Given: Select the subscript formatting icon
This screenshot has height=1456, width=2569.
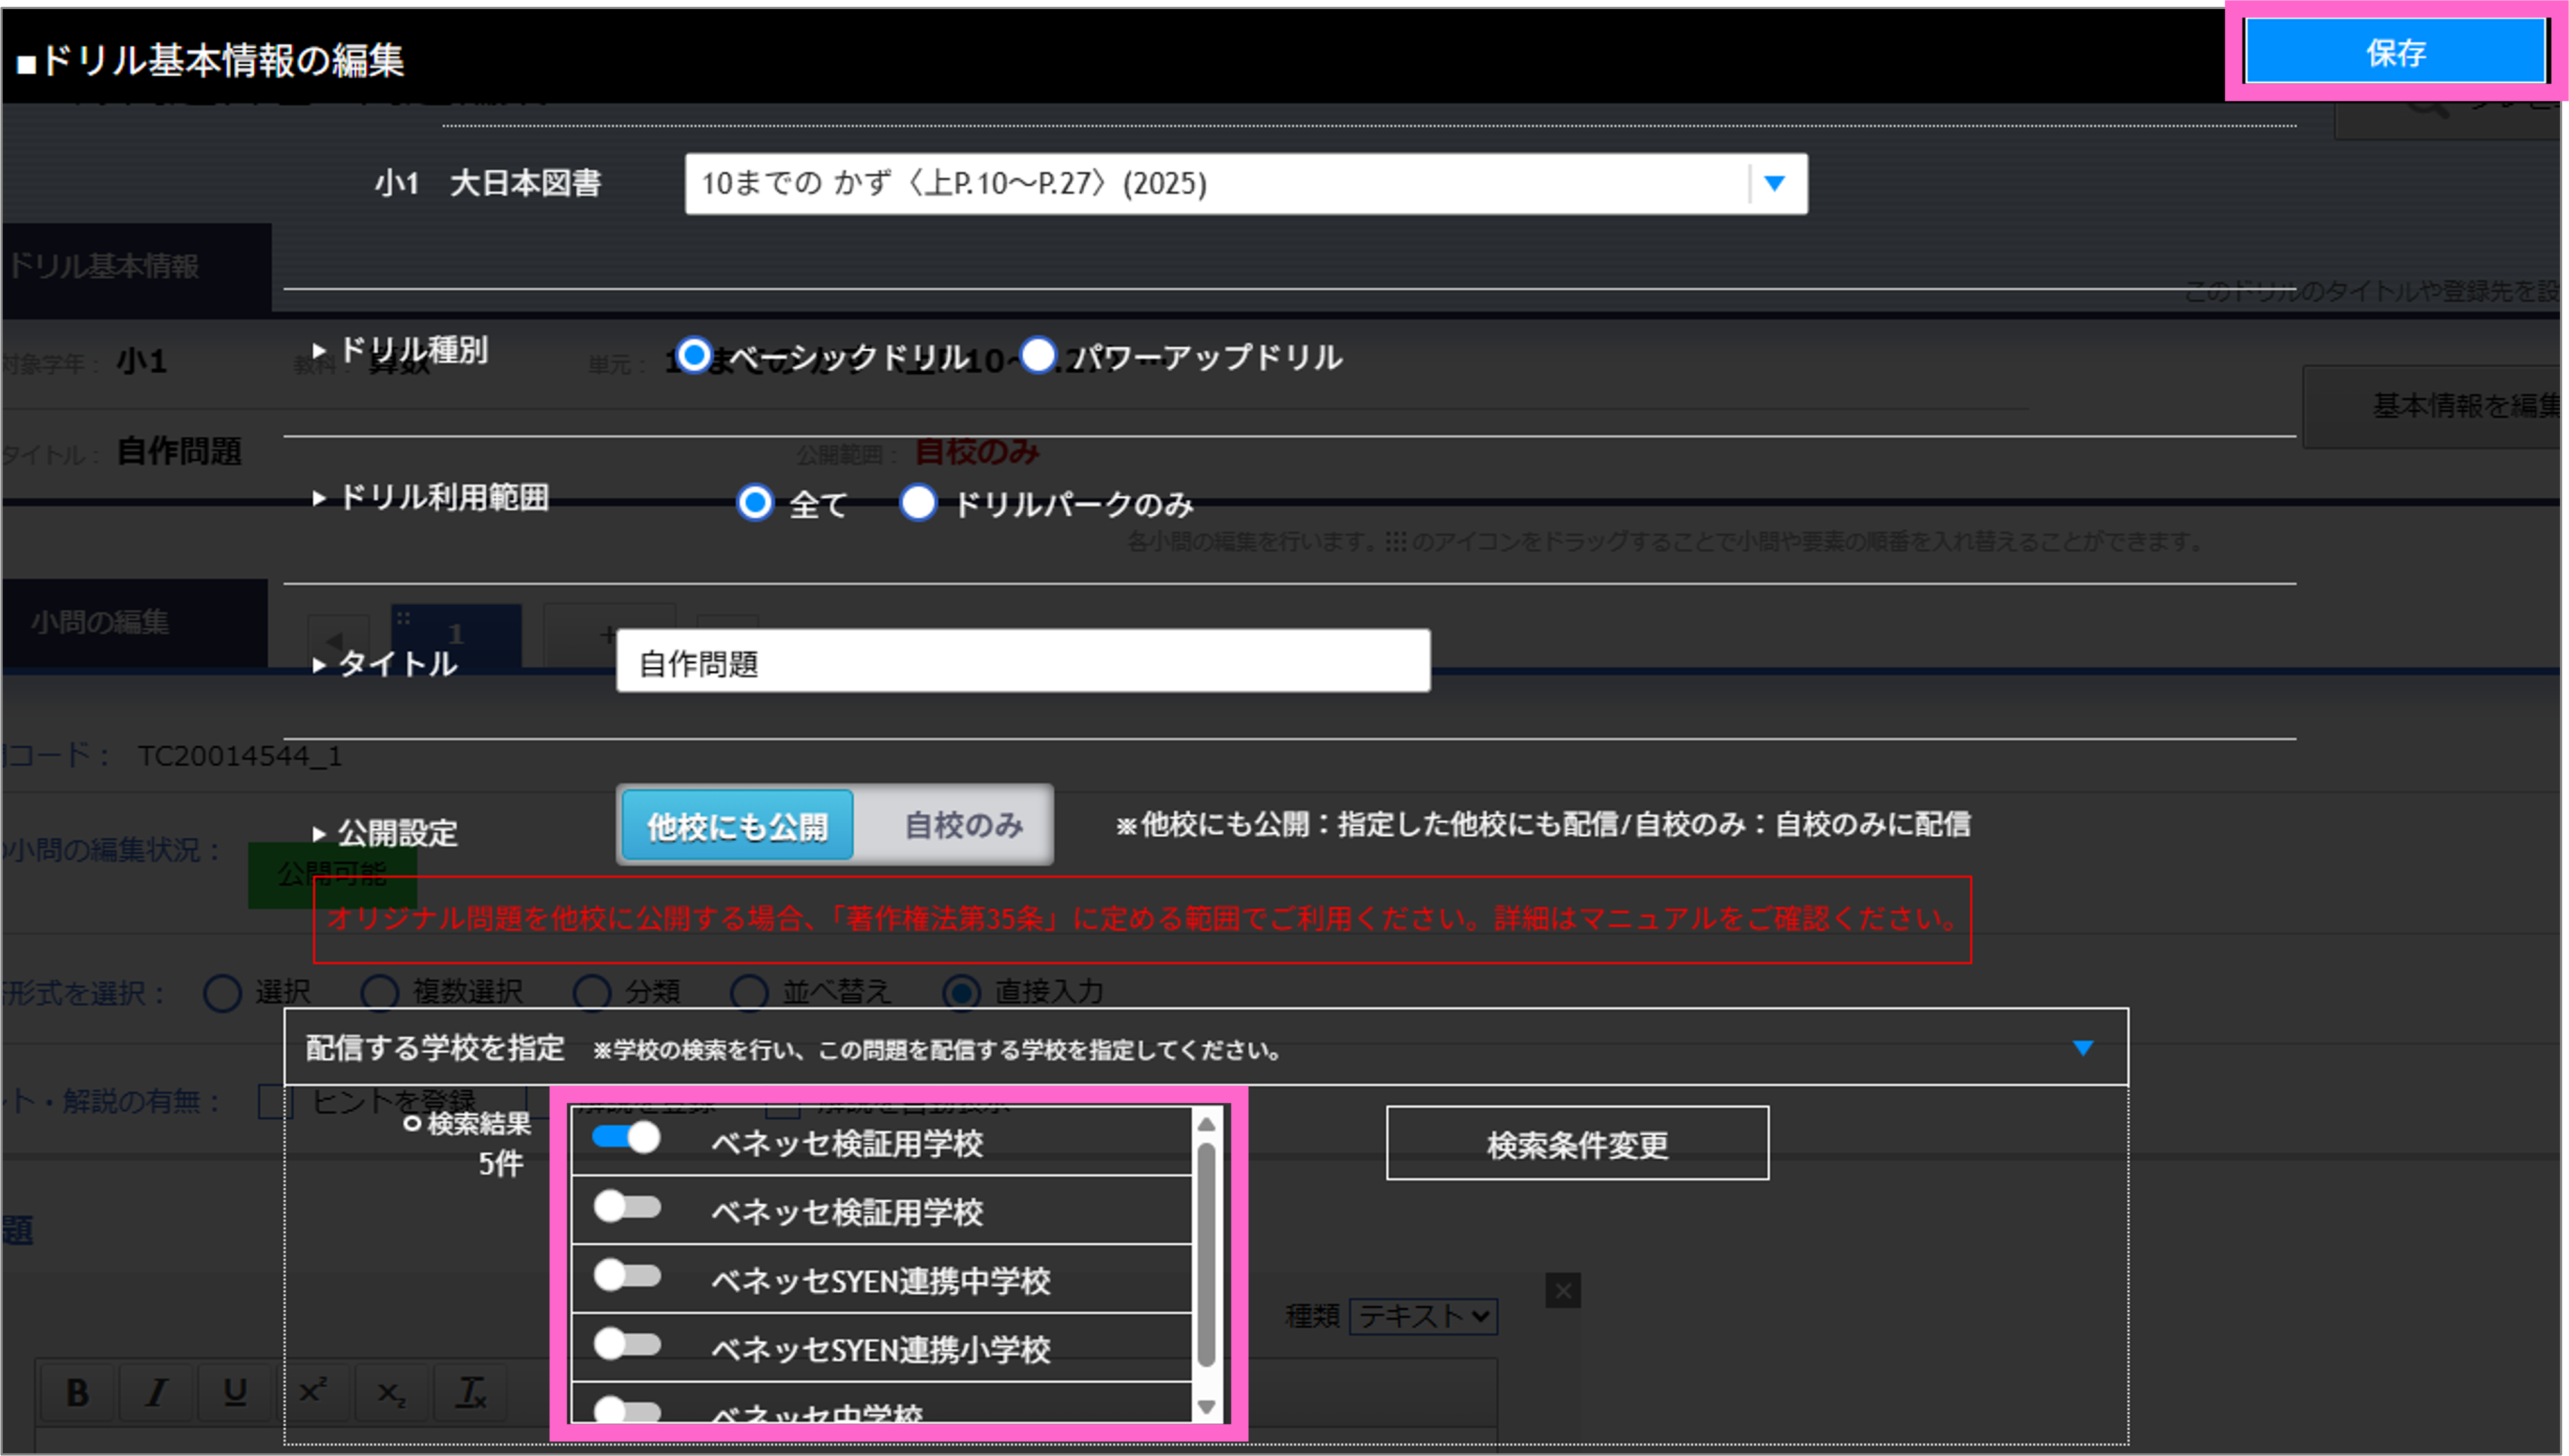Looking at the screenshot, I should coord(391,1392).
